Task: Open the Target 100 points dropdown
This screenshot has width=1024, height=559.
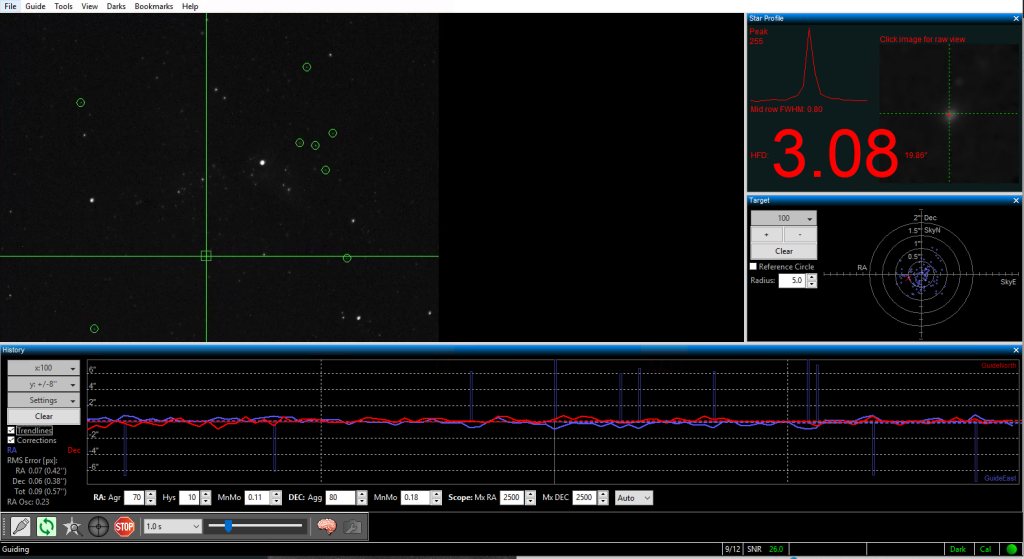Action: click(784, 218)
